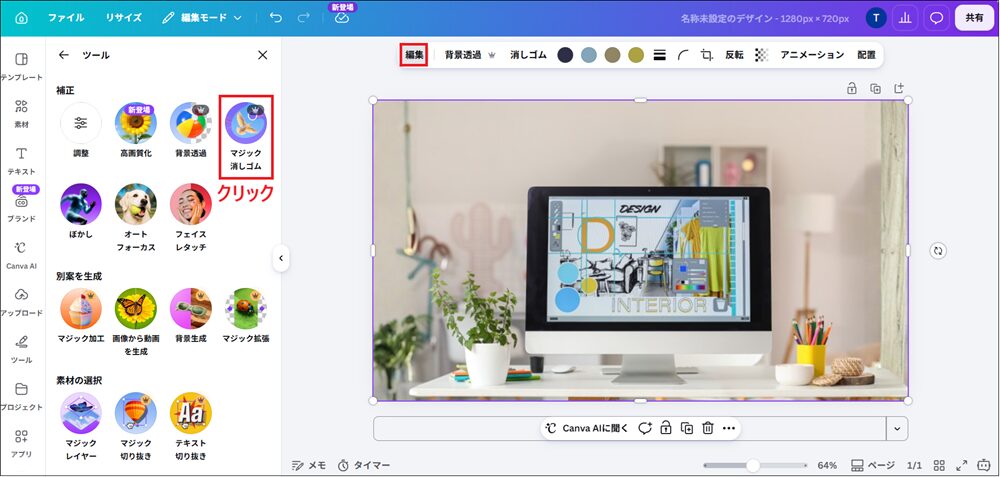This screenshot has width=1000, height=477.
Task: Duplicate the page icon above canvas
Action: coord(875,89)
